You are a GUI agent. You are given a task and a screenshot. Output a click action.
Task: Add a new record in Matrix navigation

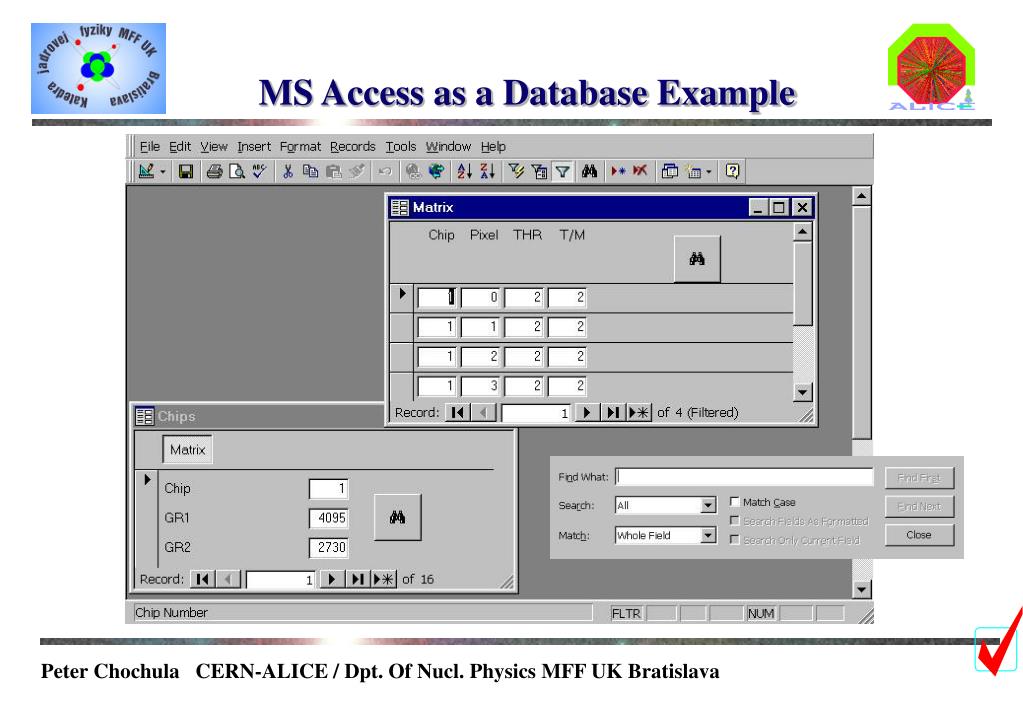point(639,412)
